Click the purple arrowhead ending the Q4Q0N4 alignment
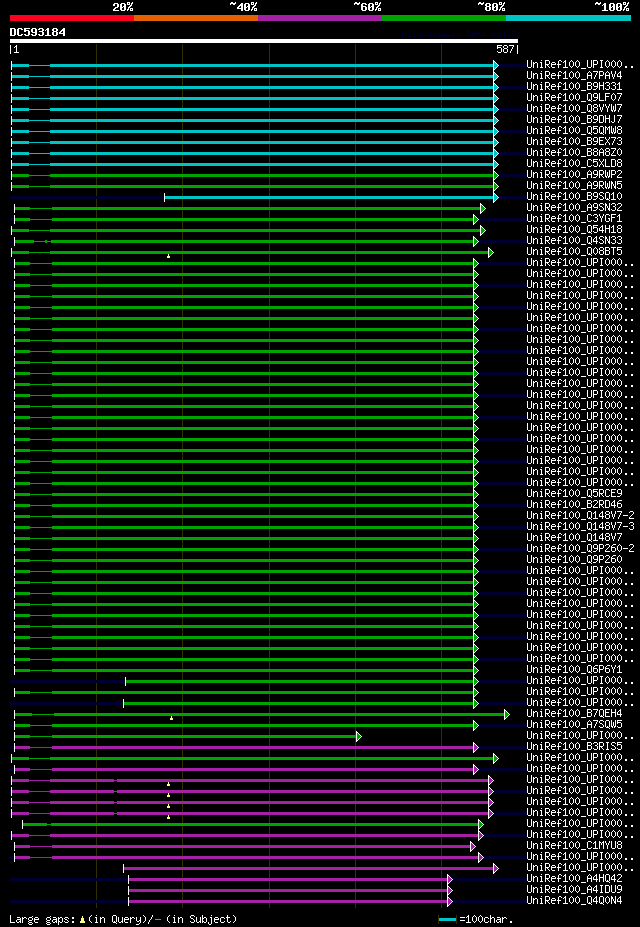Viewport: 640px width, 927px height. click(450, 901)
